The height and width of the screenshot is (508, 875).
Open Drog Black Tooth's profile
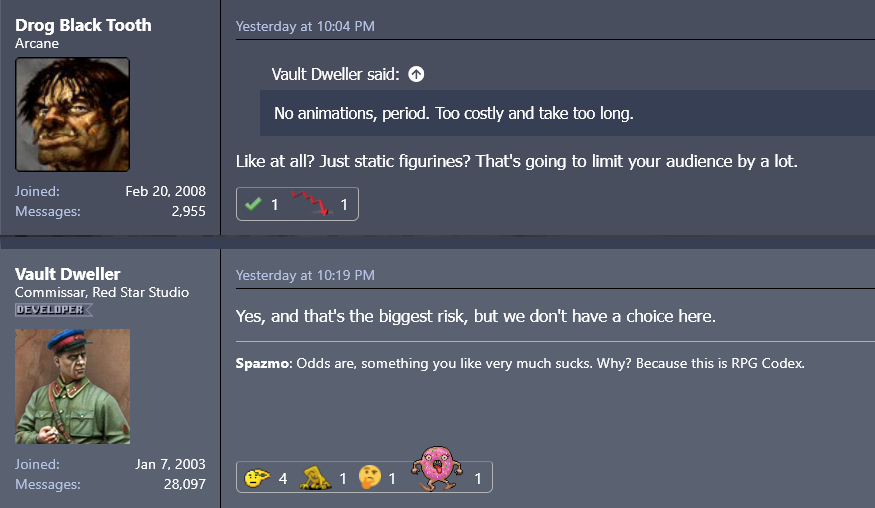(83, 25)
